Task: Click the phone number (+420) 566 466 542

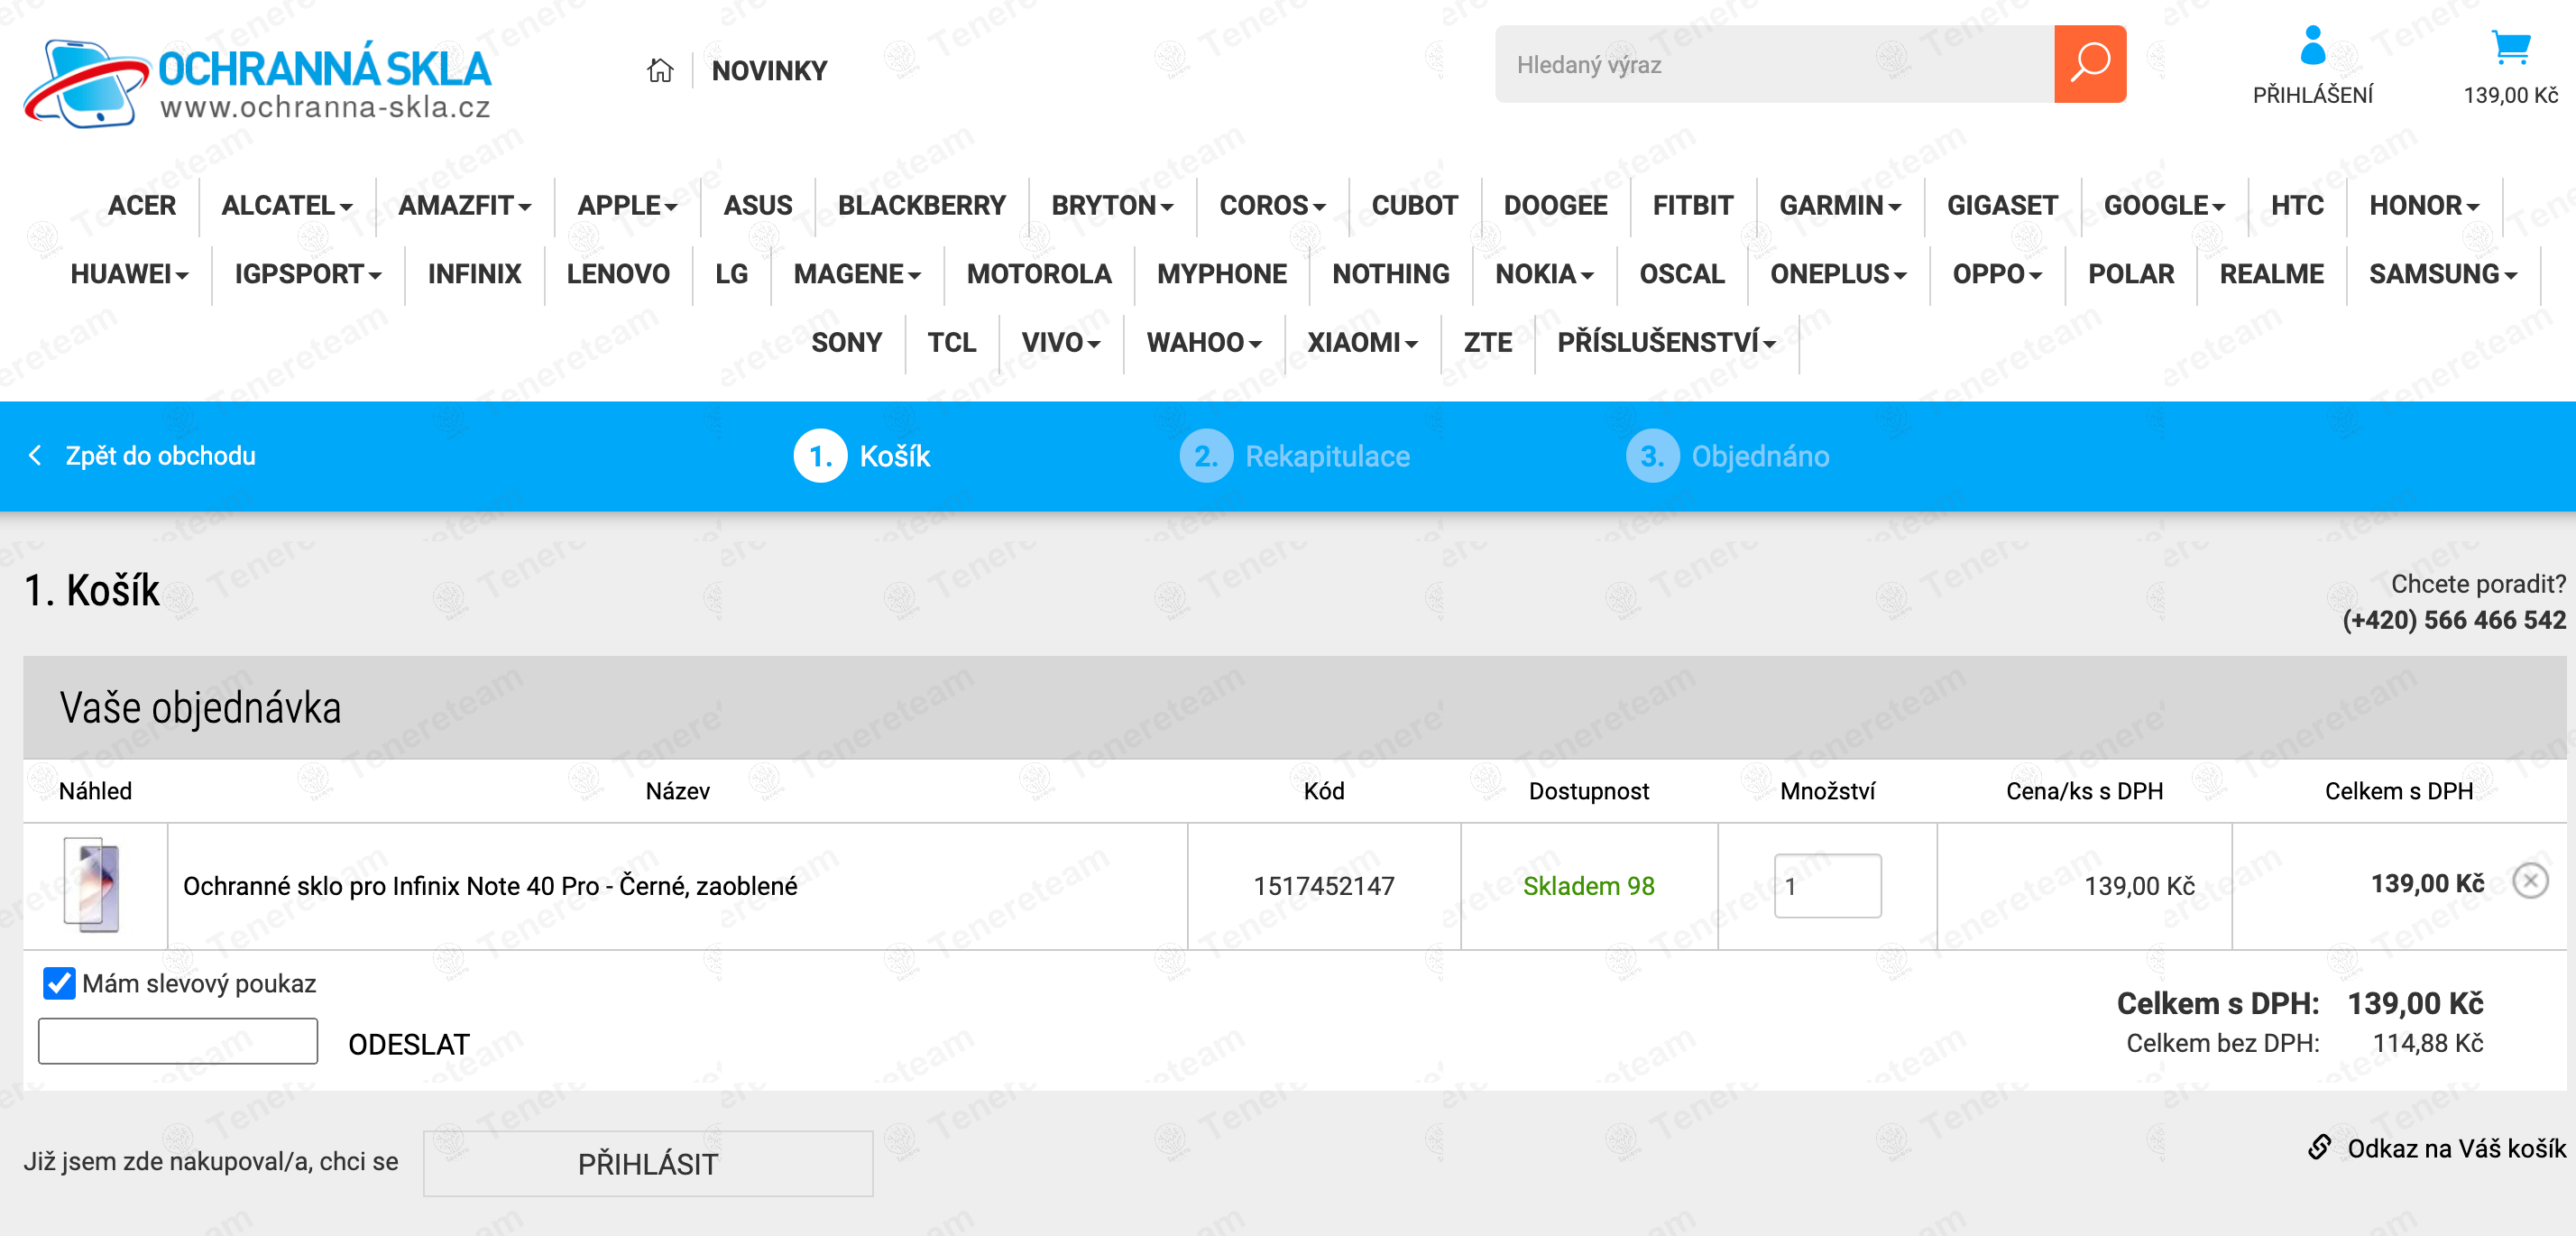Action: 2454,620
